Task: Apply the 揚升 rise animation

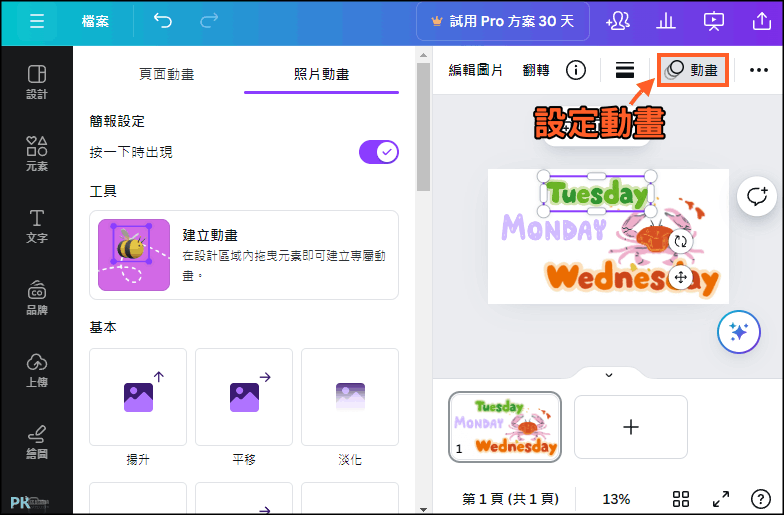Action: point(138,397)
